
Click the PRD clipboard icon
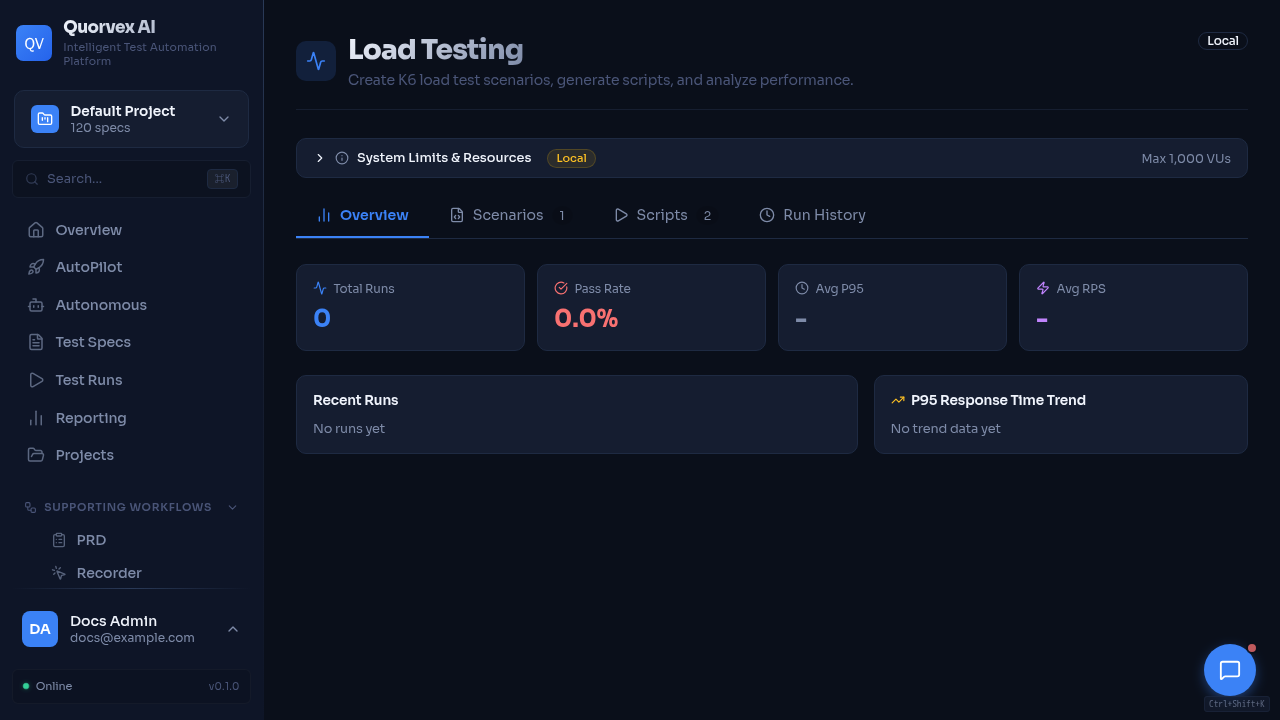click(x=59, y=540)
